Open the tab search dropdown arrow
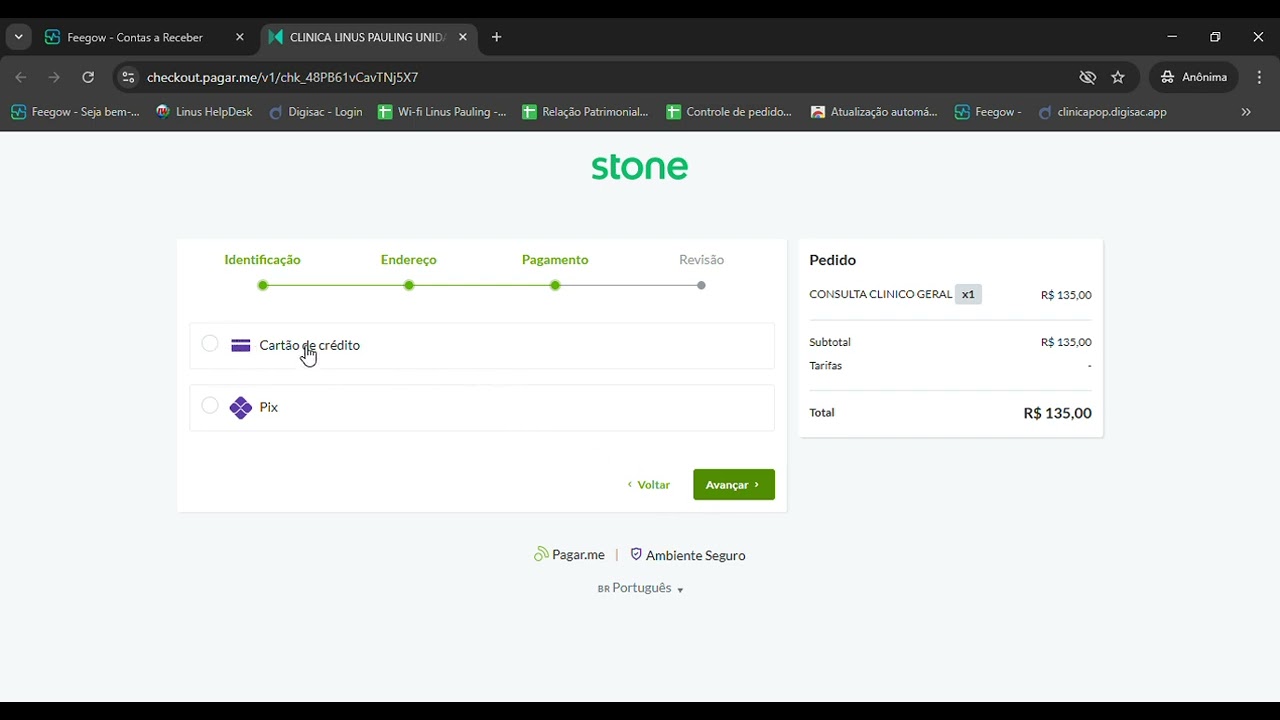Image resolution: width=1280 pixels, height=720 pixels. (x=18, y=37)
